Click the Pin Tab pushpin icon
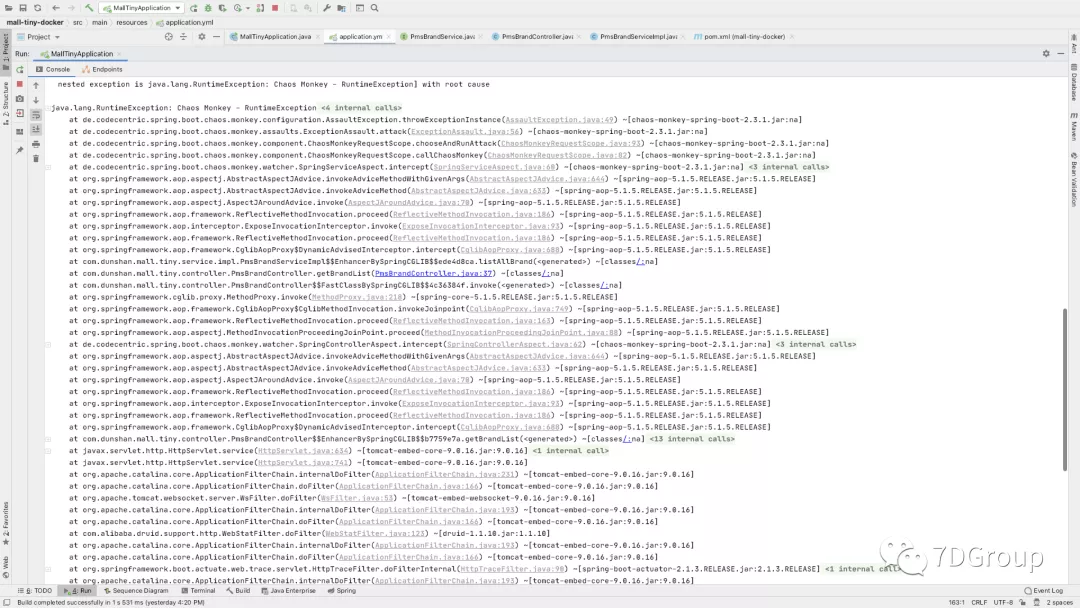 click(x=20, y=149)
